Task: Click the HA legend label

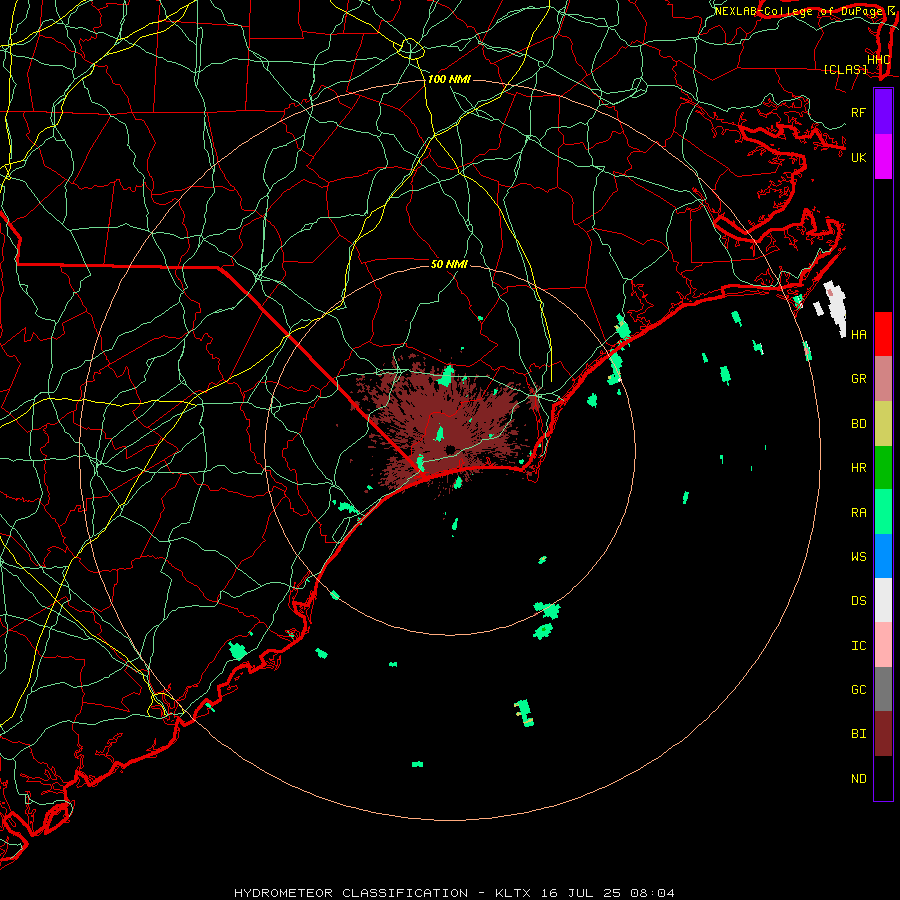Action: click(x=858, y=334)
